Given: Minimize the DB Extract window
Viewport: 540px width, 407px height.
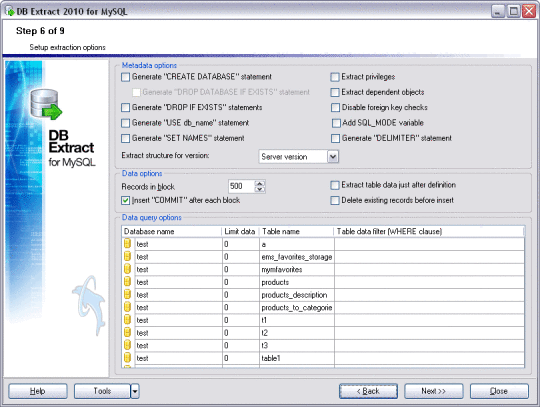Looking at the screenshot, I should (x=497, y=11).
